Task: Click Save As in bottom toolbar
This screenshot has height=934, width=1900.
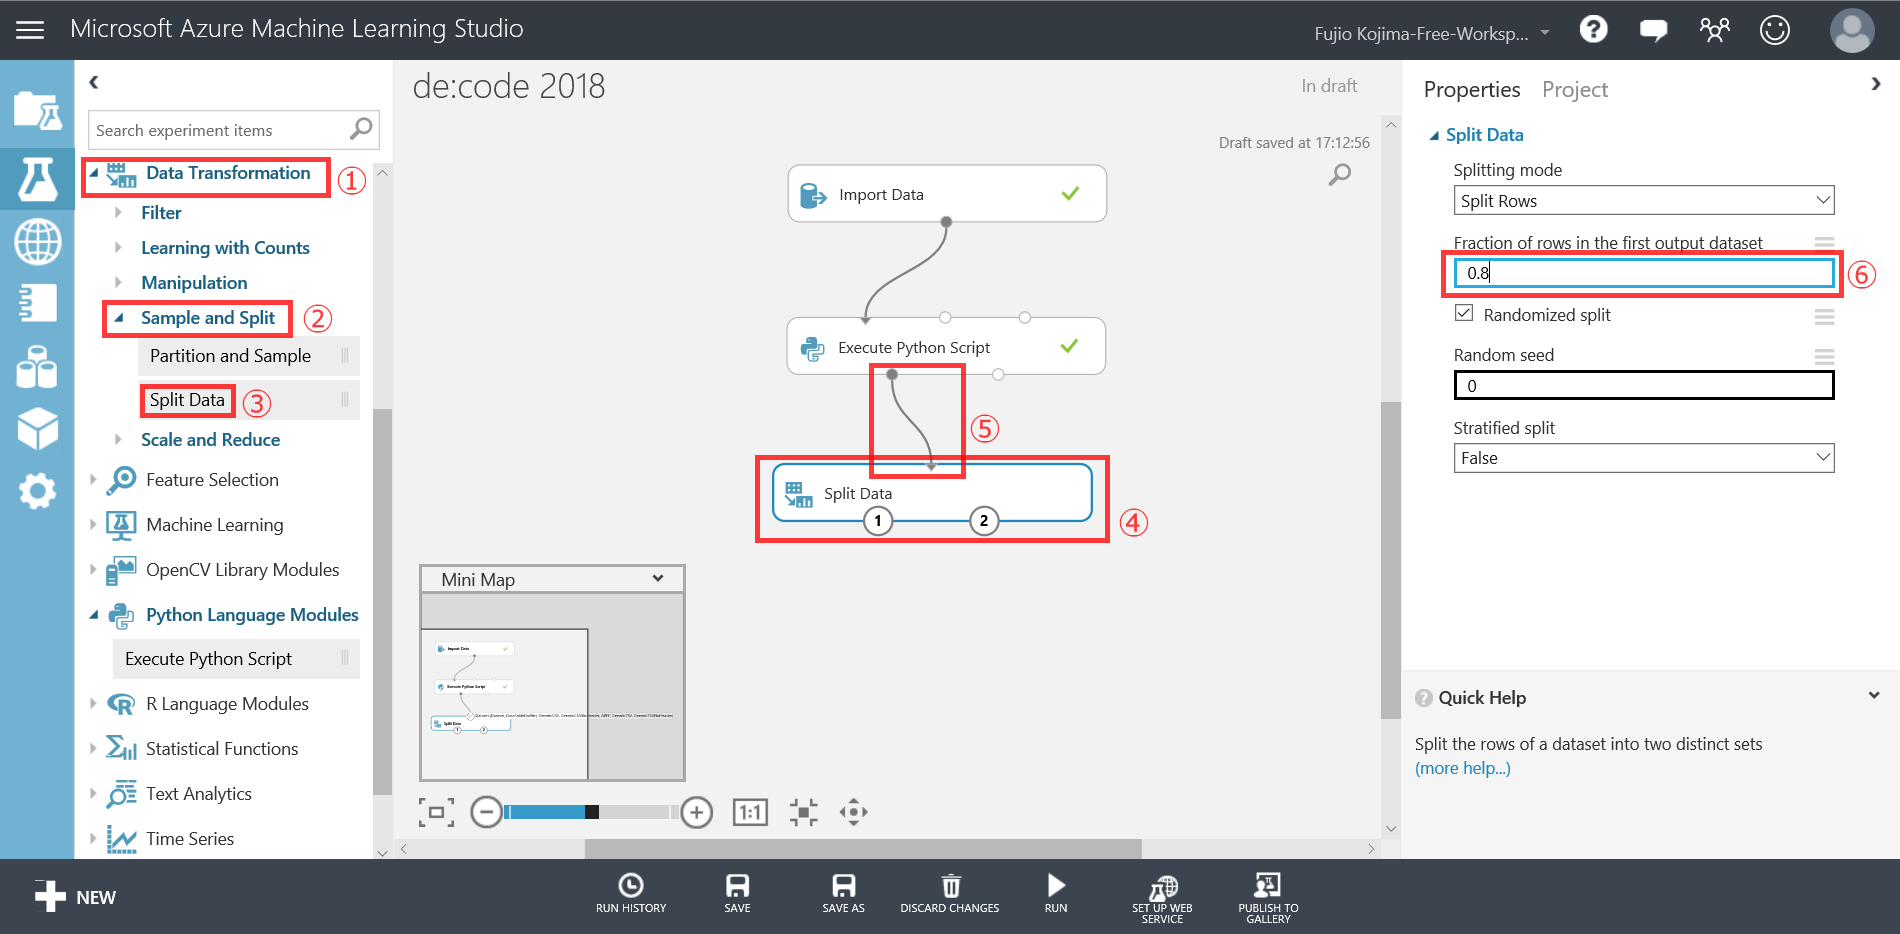Action: [x=843, y=893]
